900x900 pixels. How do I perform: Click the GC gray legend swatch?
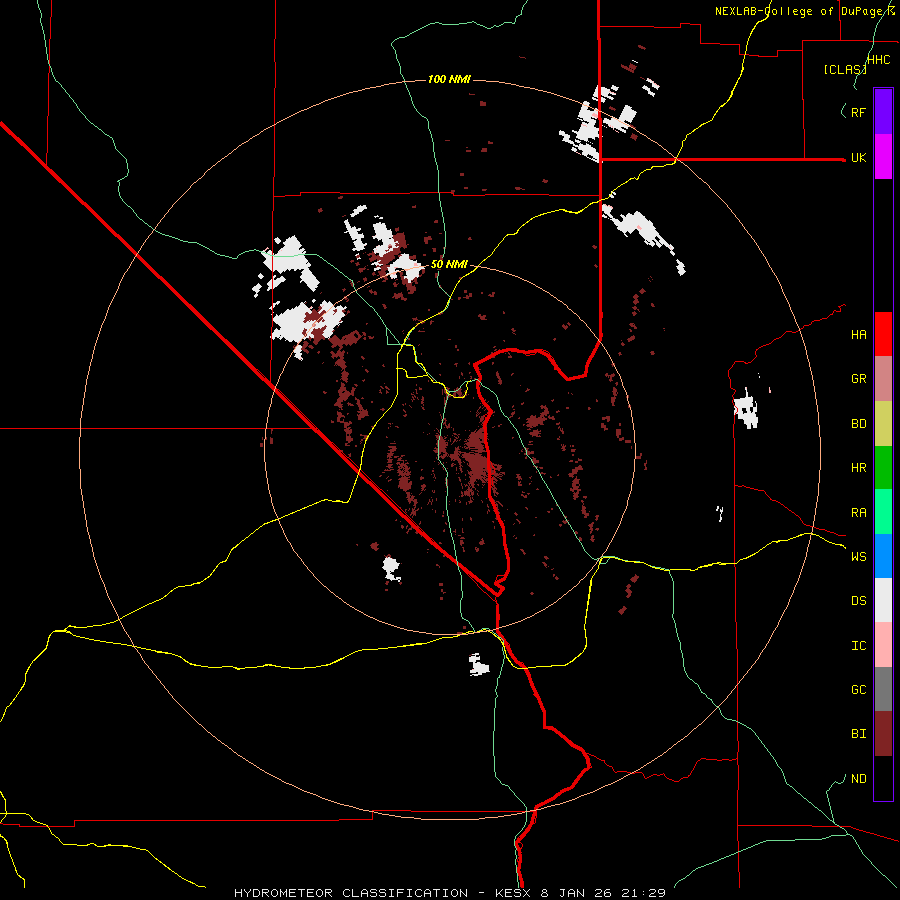coord(883,689)
